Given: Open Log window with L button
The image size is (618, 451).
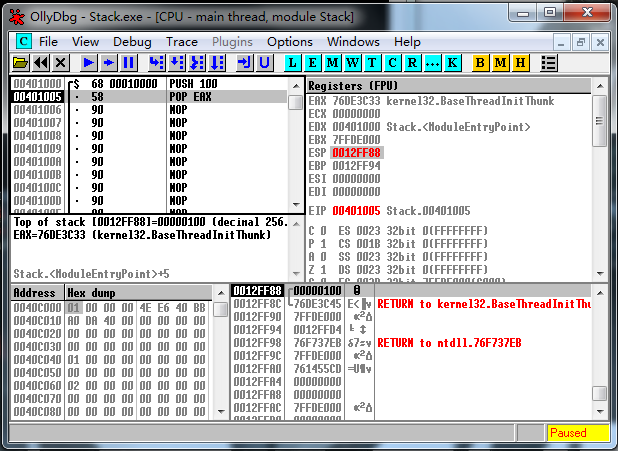Looking at the screenshot, I should tap(292, 63).
